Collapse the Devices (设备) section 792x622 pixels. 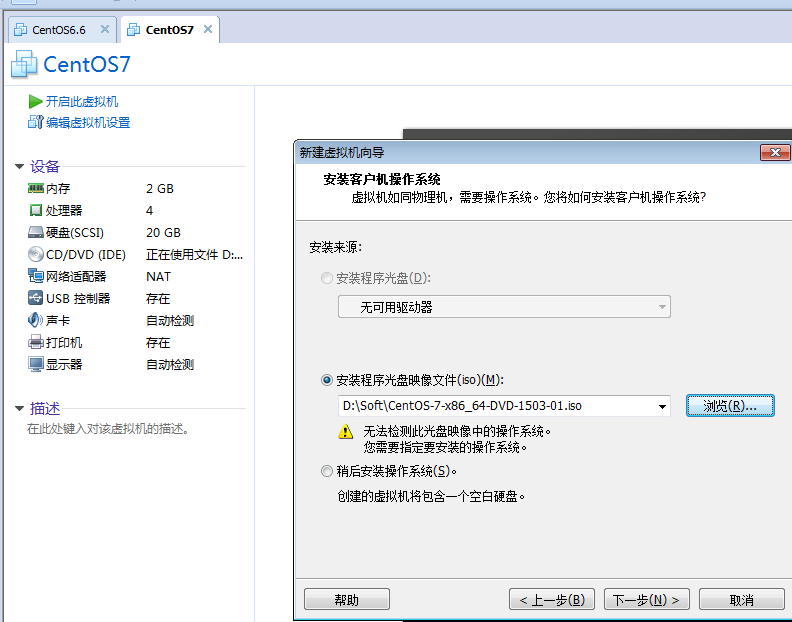20,166
